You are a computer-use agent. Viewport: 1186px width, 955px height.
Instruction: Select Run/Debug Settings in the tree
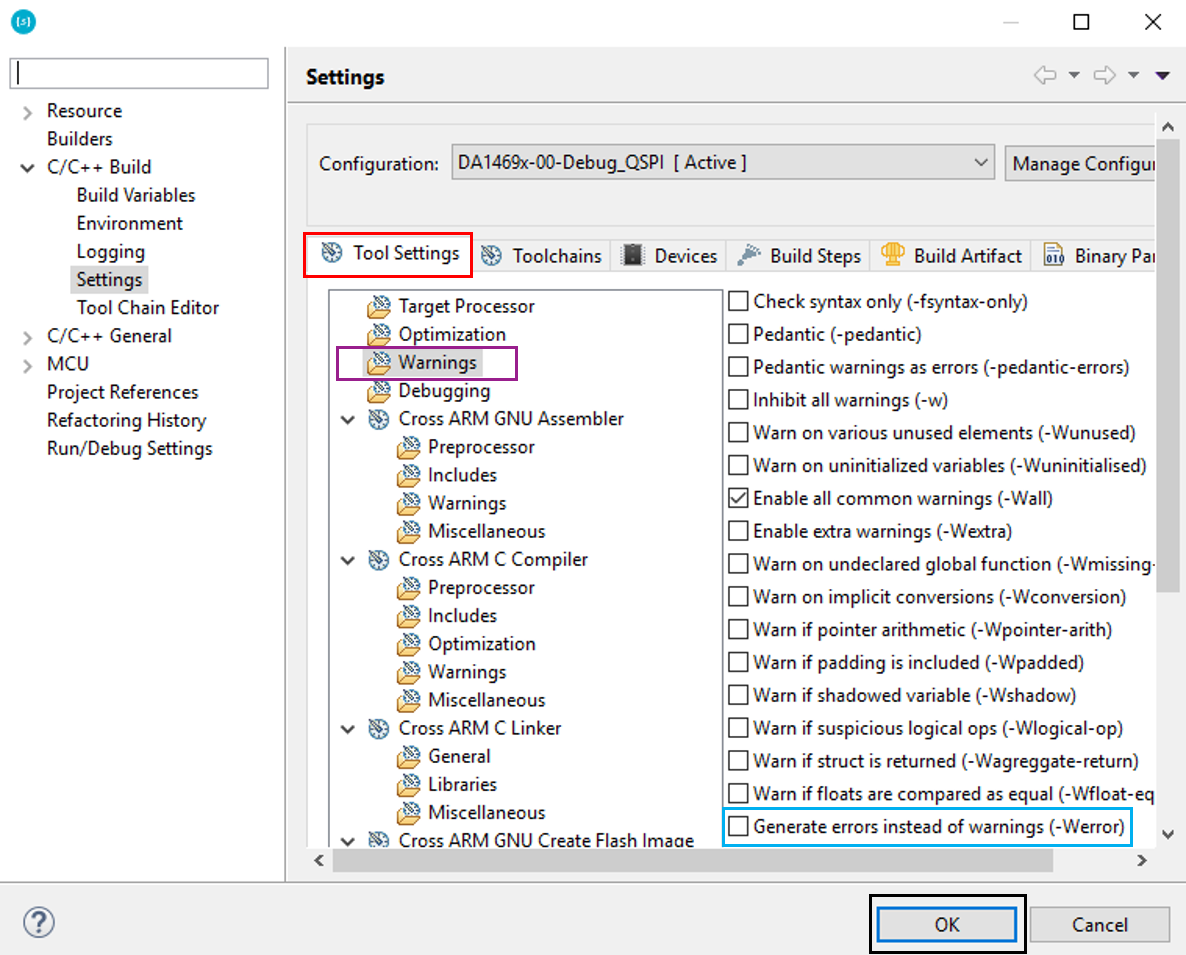129,448
